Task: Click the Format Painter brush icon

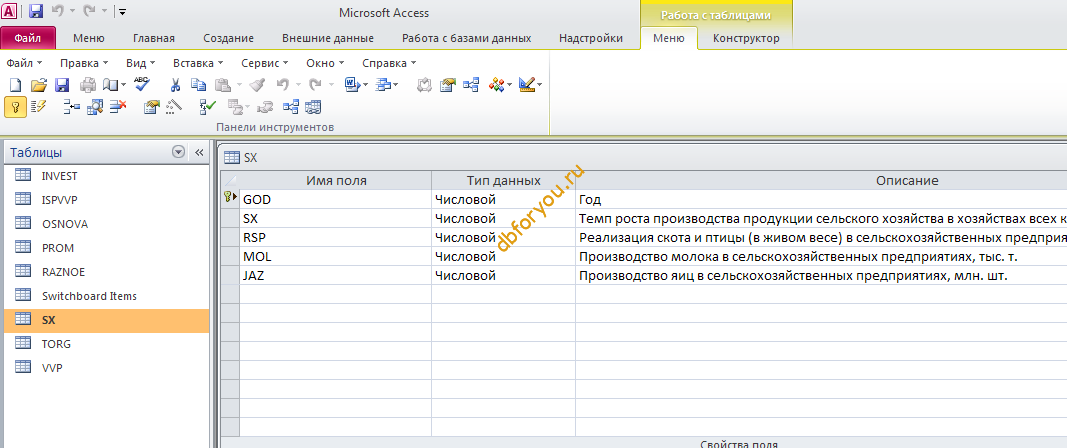Action: 257,85
